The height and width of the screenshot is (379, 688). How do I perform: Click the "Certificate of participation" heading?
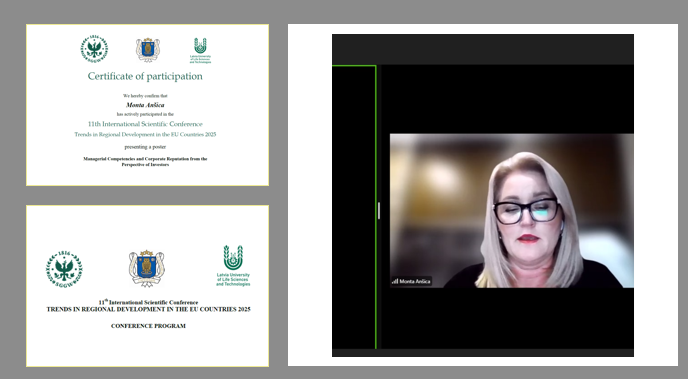tap(145, 76)
